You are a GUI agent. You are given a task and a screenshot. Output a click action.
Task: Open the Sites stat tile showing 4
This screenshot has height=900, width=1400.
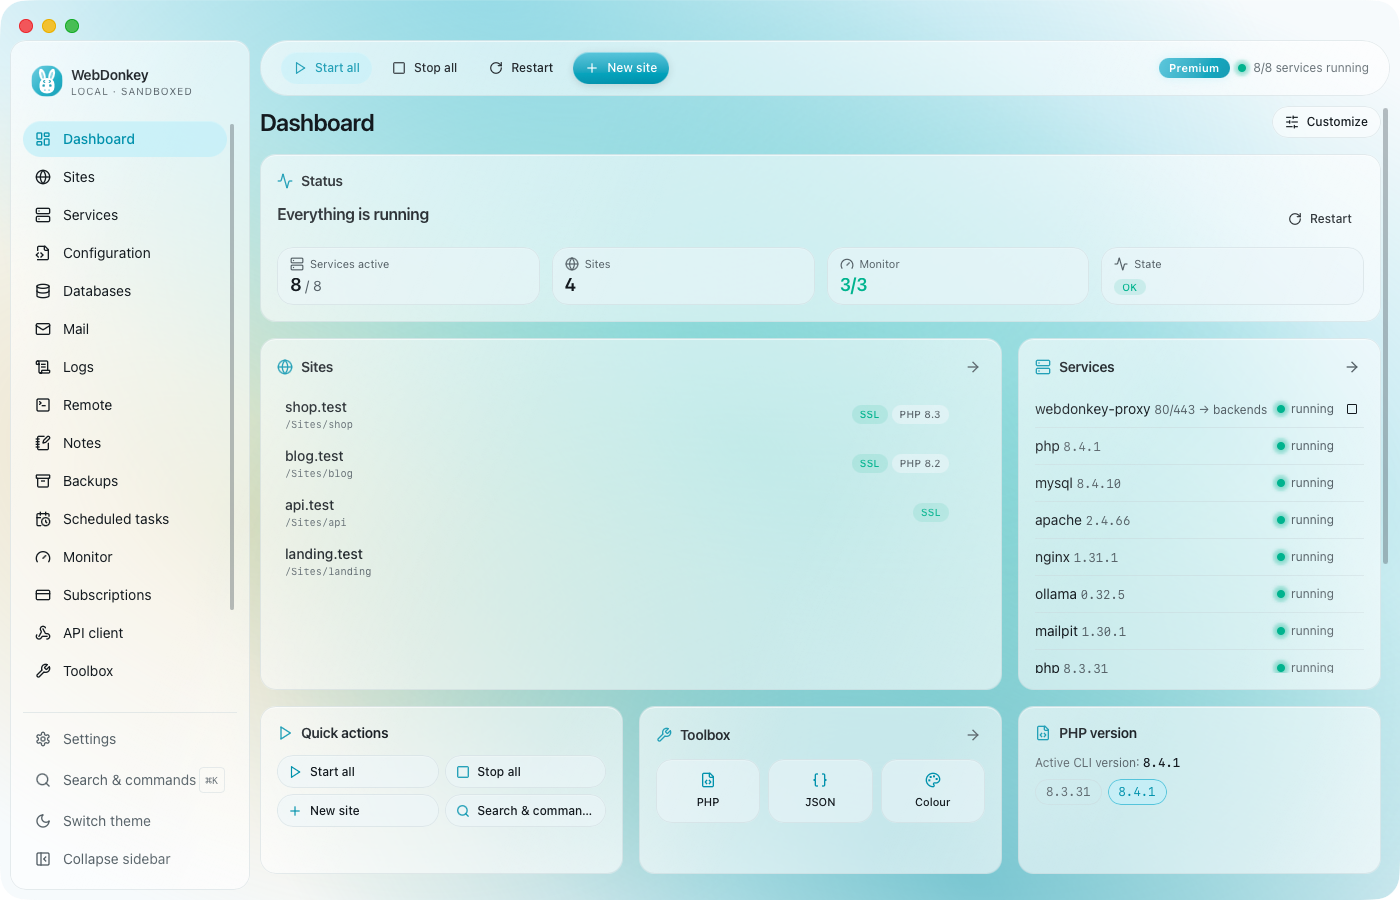pos(683,276)
